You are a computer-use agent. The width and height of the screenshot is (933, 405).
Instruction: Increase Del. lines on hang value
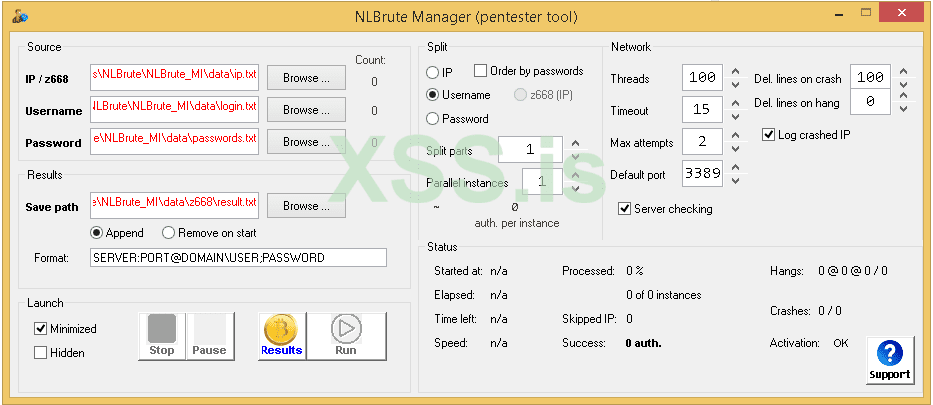[903, 96]
